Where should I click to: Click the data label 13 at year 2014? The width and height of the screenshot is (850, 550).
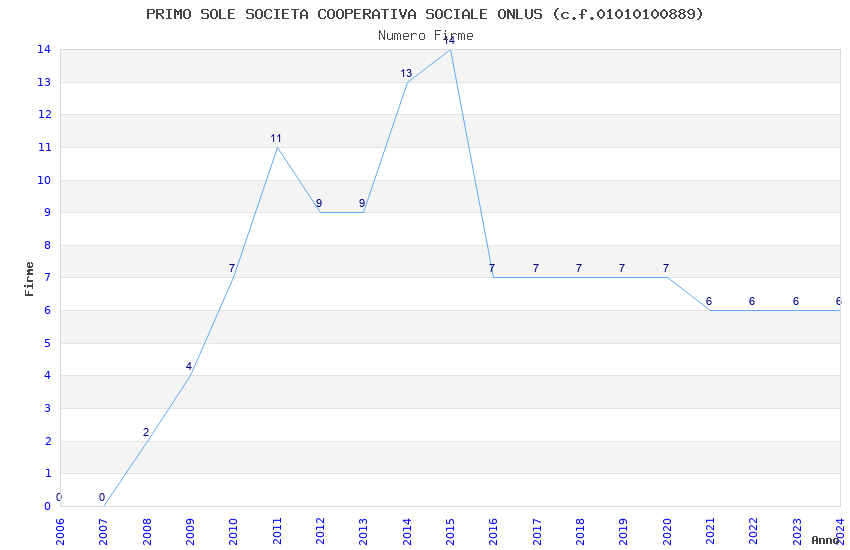406,74
